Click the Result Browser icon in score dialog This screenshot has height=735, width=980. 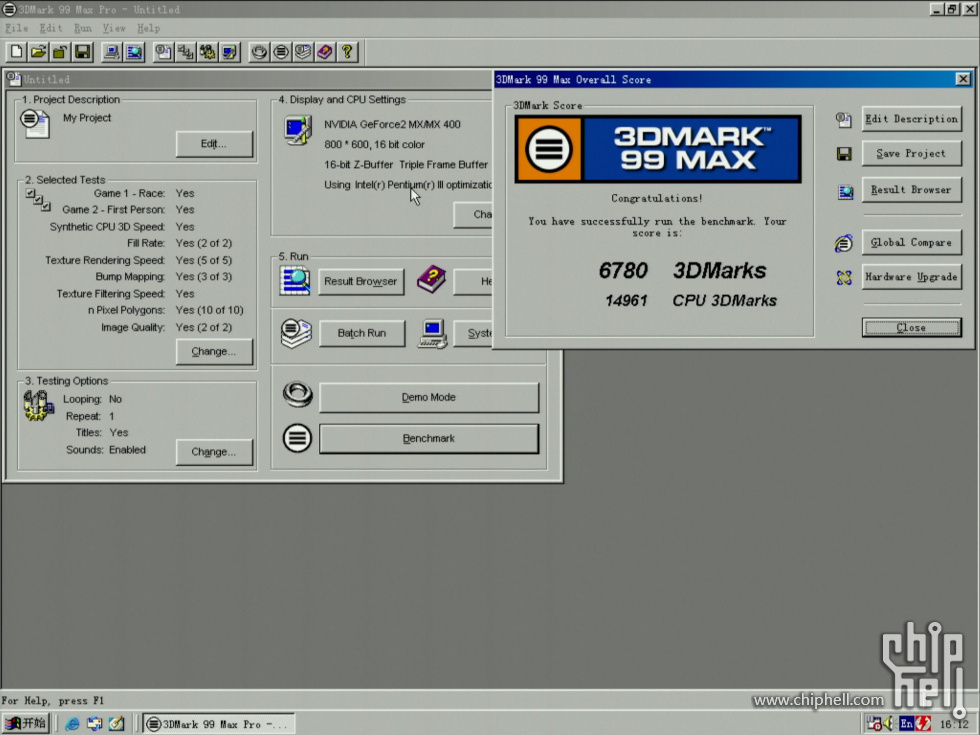845,192
